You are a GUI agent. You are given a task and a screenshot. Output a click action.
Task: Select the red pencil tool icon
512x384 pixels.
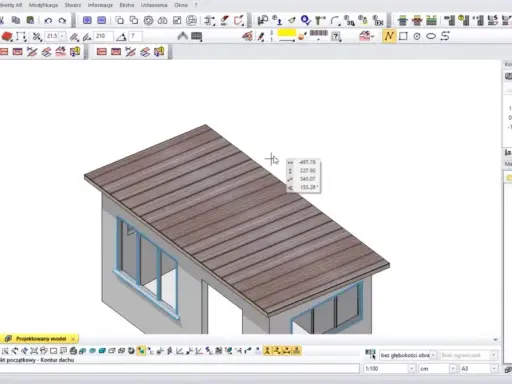pyautogui.click(x=261, y=36)
